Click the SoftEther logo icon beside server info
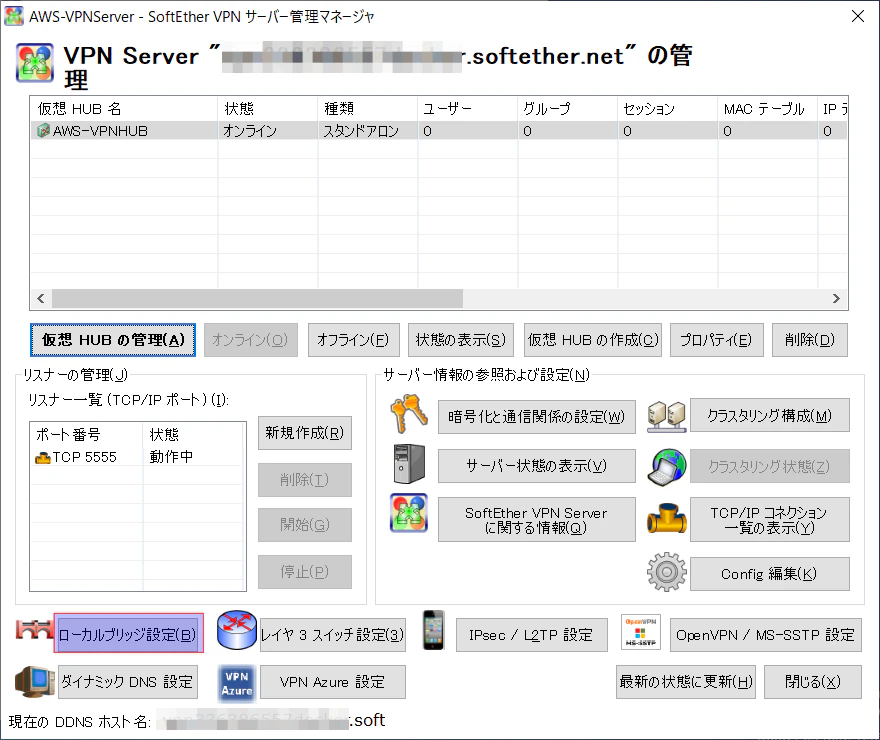The image size is (880, 740). [x=409, y=513]
